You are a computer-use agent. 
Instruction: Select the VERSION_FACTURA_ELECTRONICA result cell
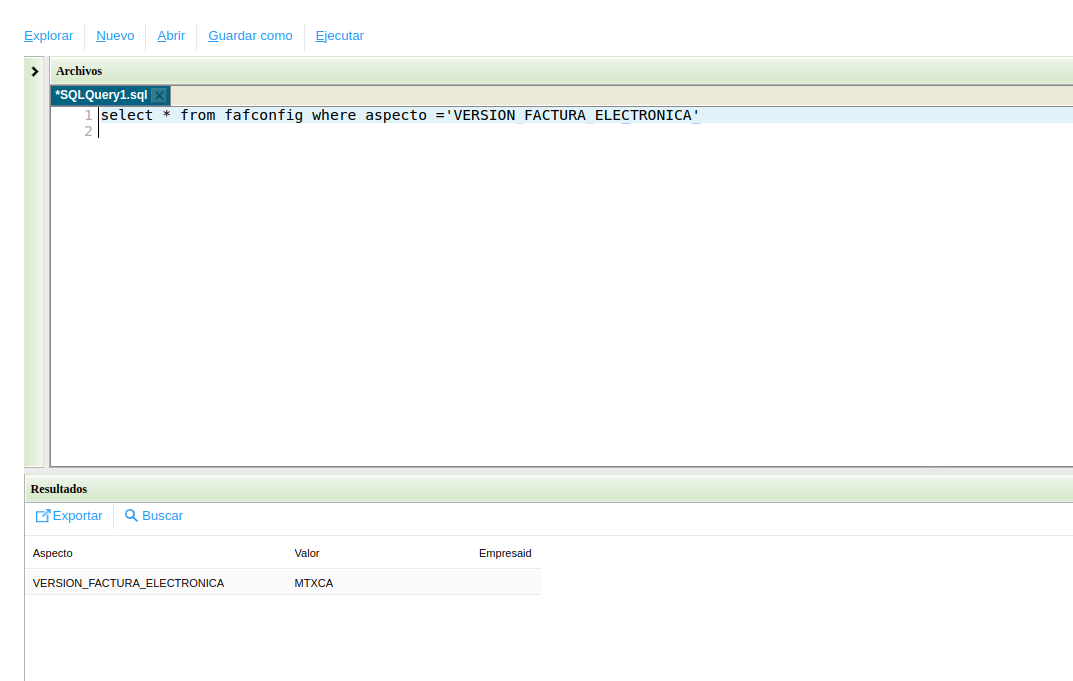coord(129,583)
